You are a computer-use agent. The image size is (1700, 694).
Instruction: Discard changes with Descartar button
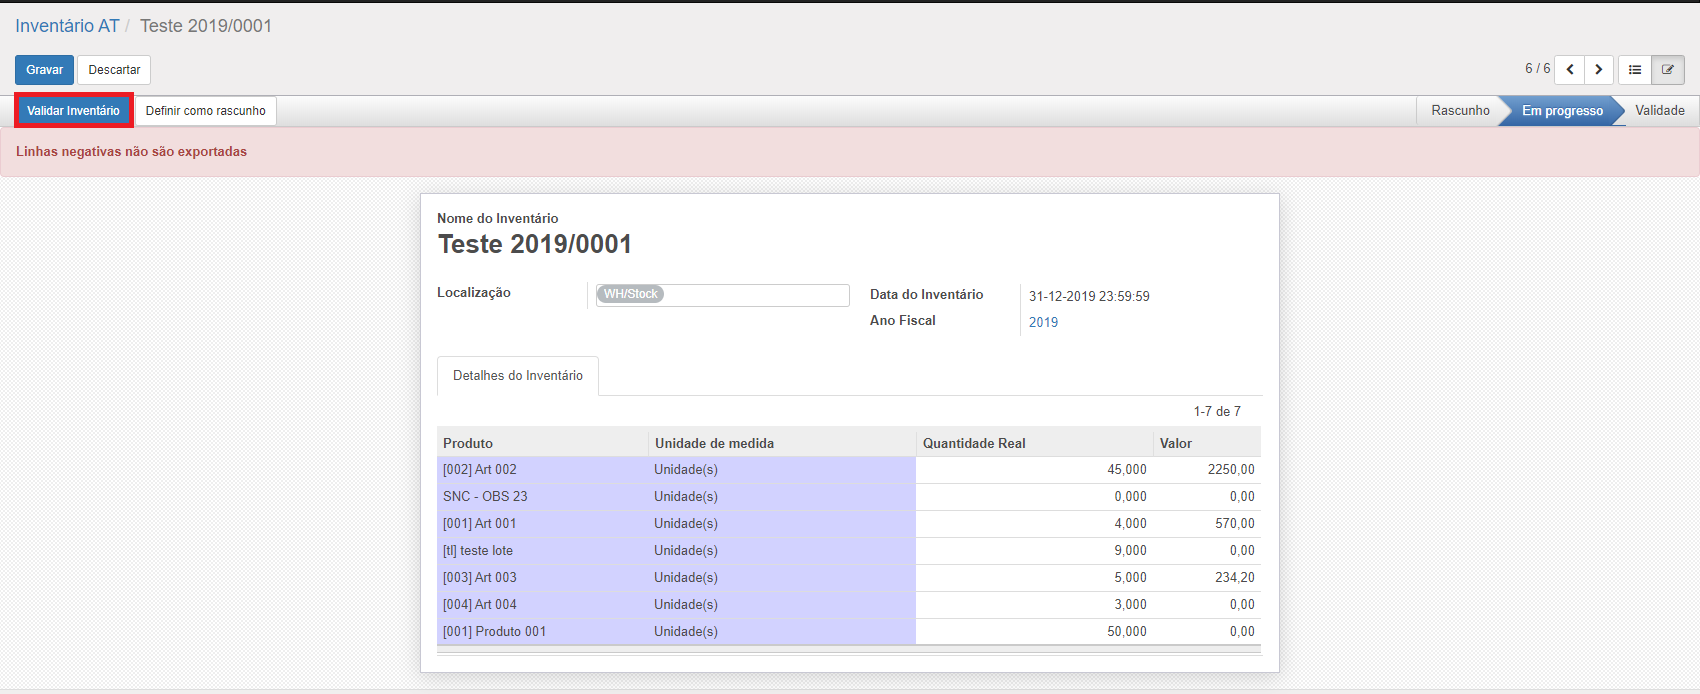pyautogui.click(x=114, y=70)
